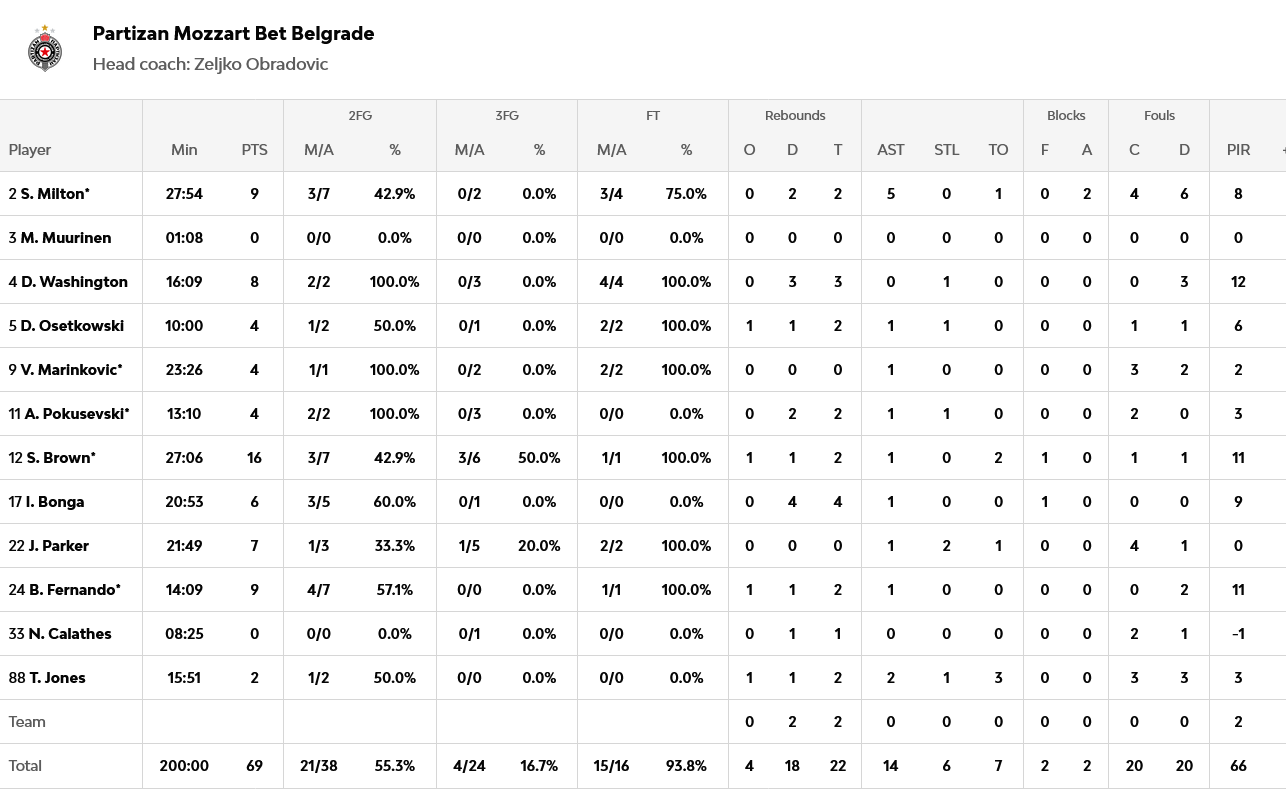Click the Partizan club logo
The image size is (1286, 790).
(x=46, y=48)
